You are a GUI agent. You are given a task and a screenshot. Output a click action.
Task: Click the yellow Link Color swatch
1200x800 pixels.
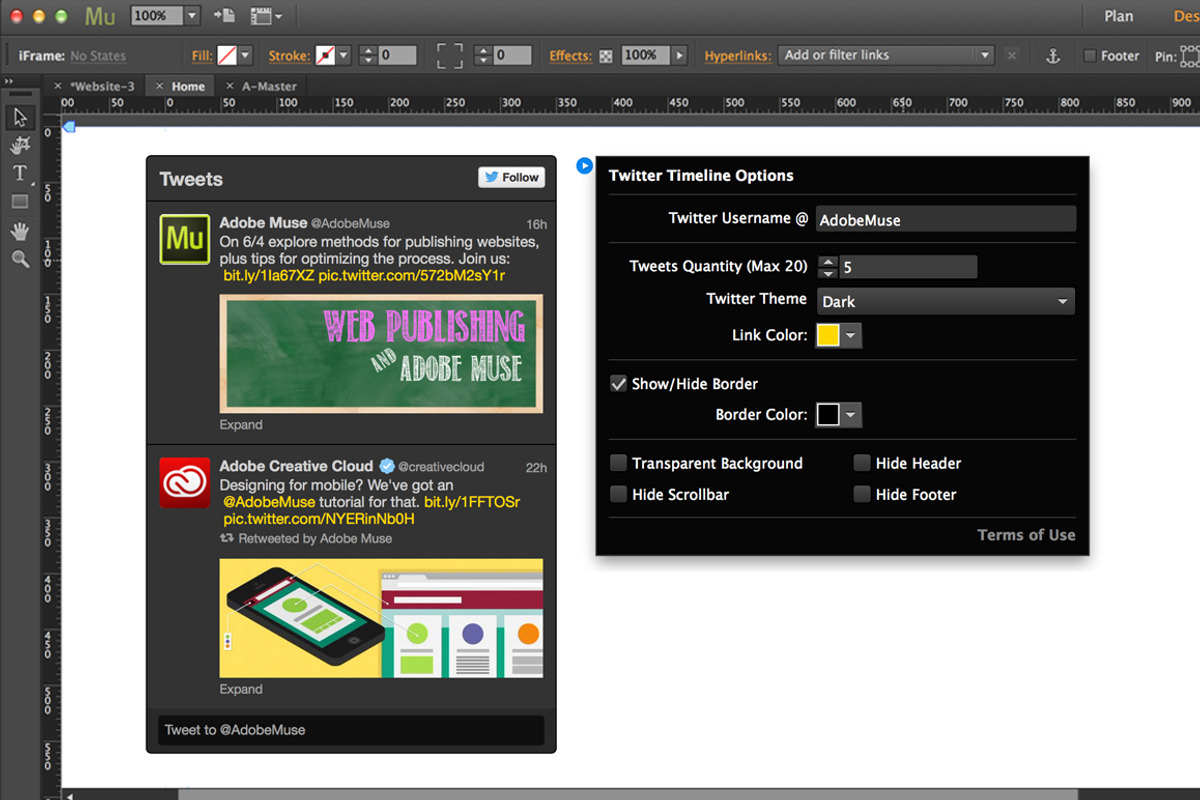tap(828, 335)
